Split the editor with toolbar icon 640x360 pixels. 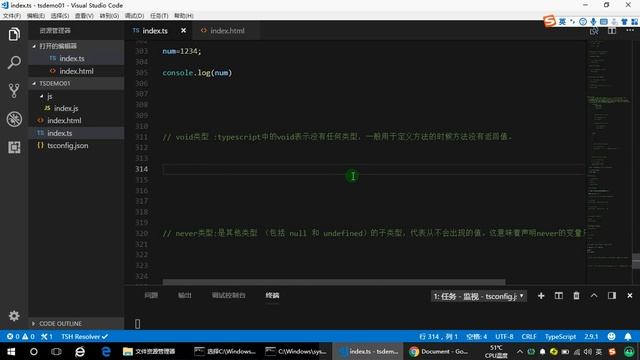612,31
